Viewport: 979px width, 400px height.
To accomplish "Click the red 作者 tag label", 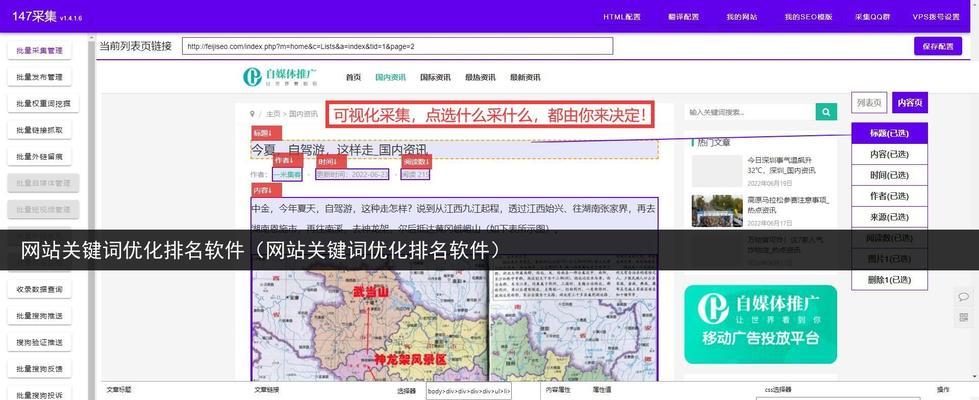I will pyautogui.click(x=287, y=160).
